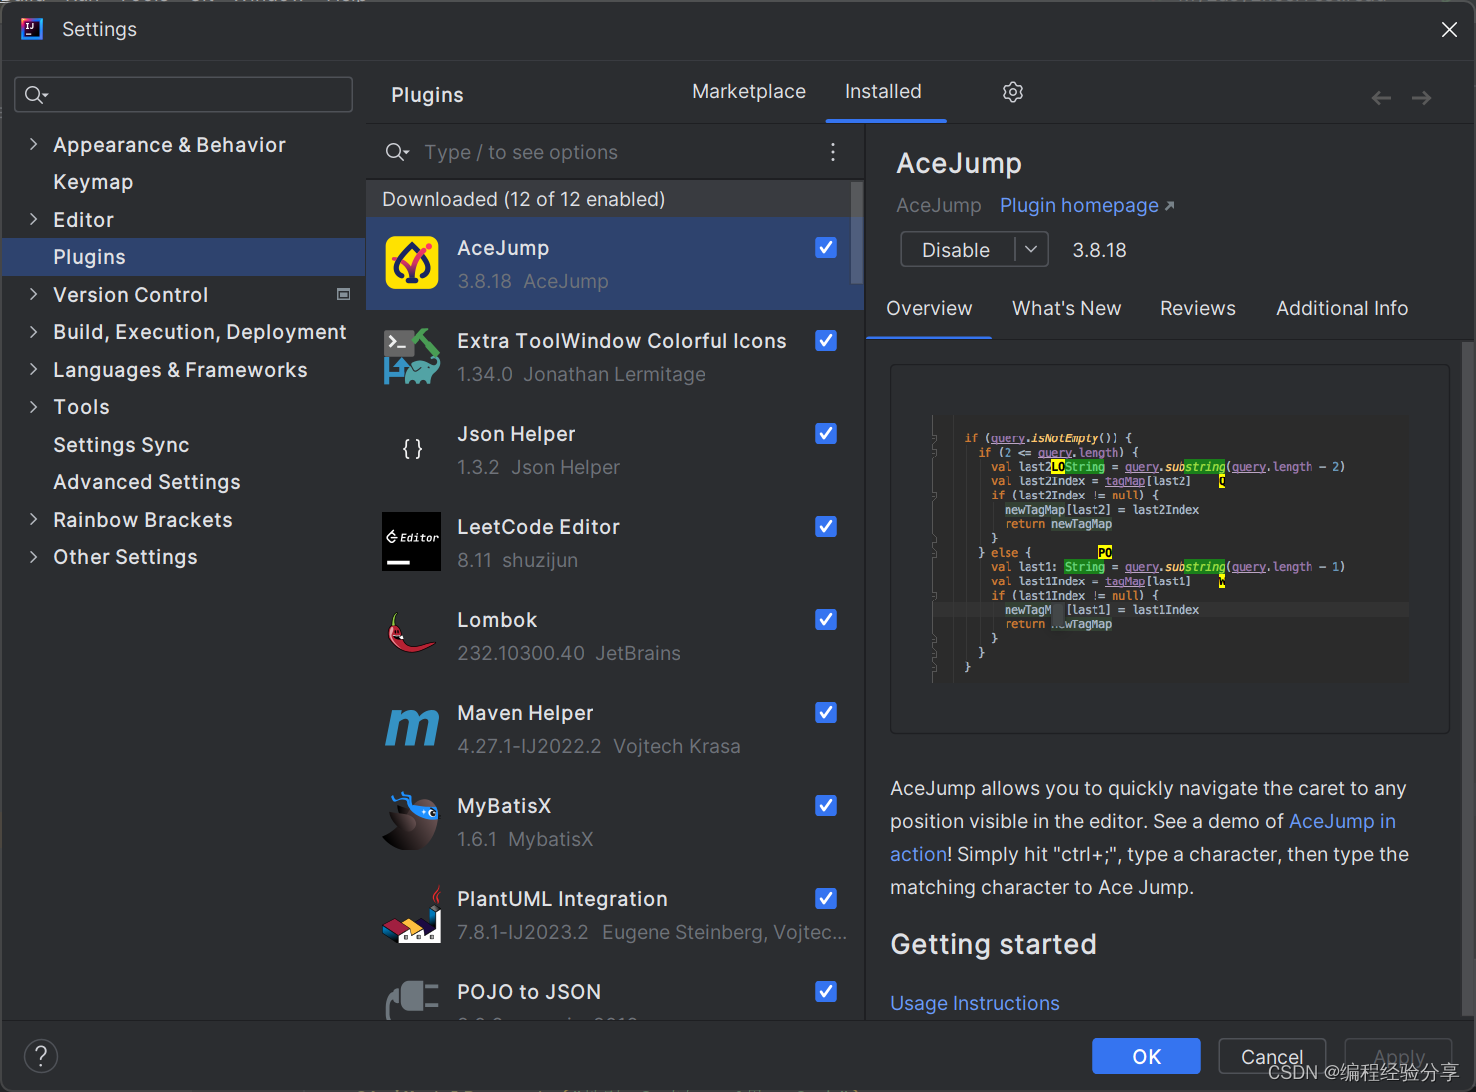Toggle the Json Helper plugin checkbox
Viewport: 1476px width, 1092px height.
coord(826,433)
